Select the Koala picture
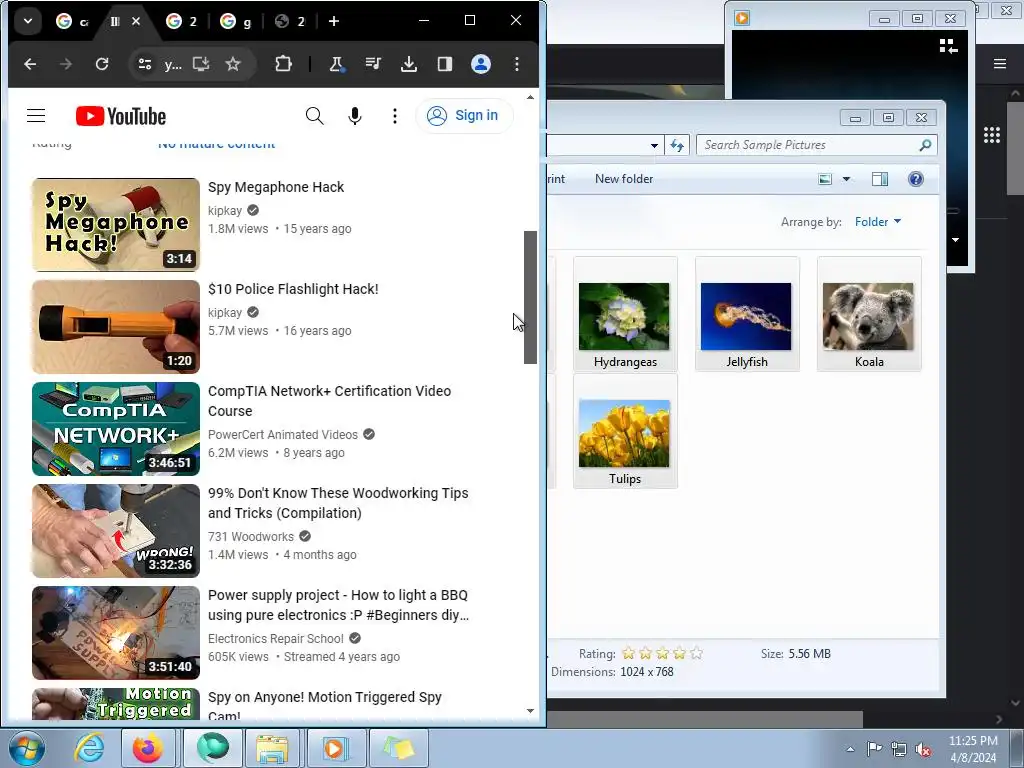Viewport: 1024px width, 768px height. pyautogui.click(x=869, y=314)
